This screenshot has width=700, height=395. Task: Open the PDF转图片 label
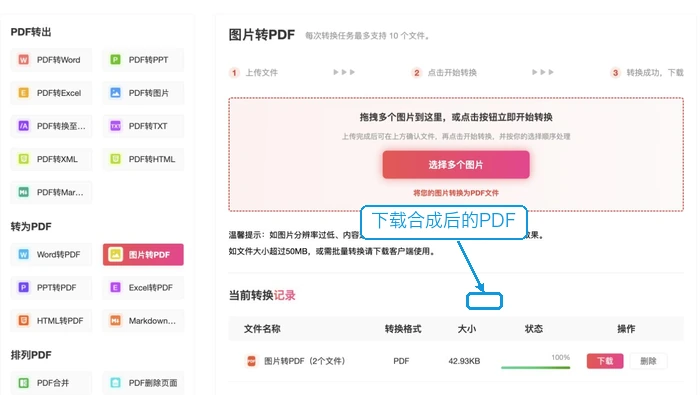pos(149,93)
